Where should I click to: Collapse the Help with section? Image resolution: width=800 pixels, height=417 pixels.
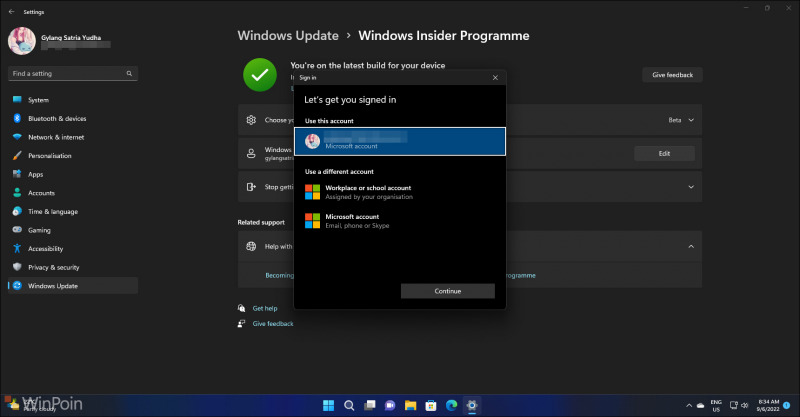pyautogui.click(x=691, y=247)
